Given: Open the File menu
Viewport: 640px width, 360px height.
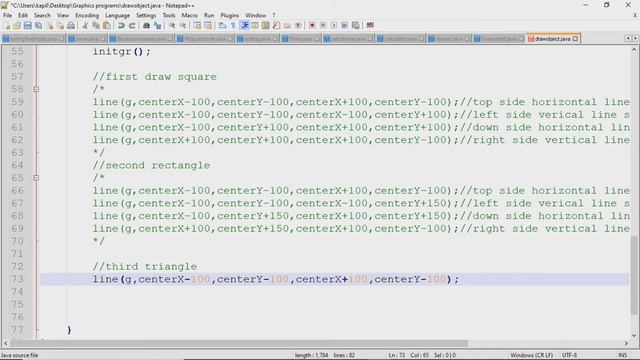Looking at the screenshot, I should tap(7, 16).
